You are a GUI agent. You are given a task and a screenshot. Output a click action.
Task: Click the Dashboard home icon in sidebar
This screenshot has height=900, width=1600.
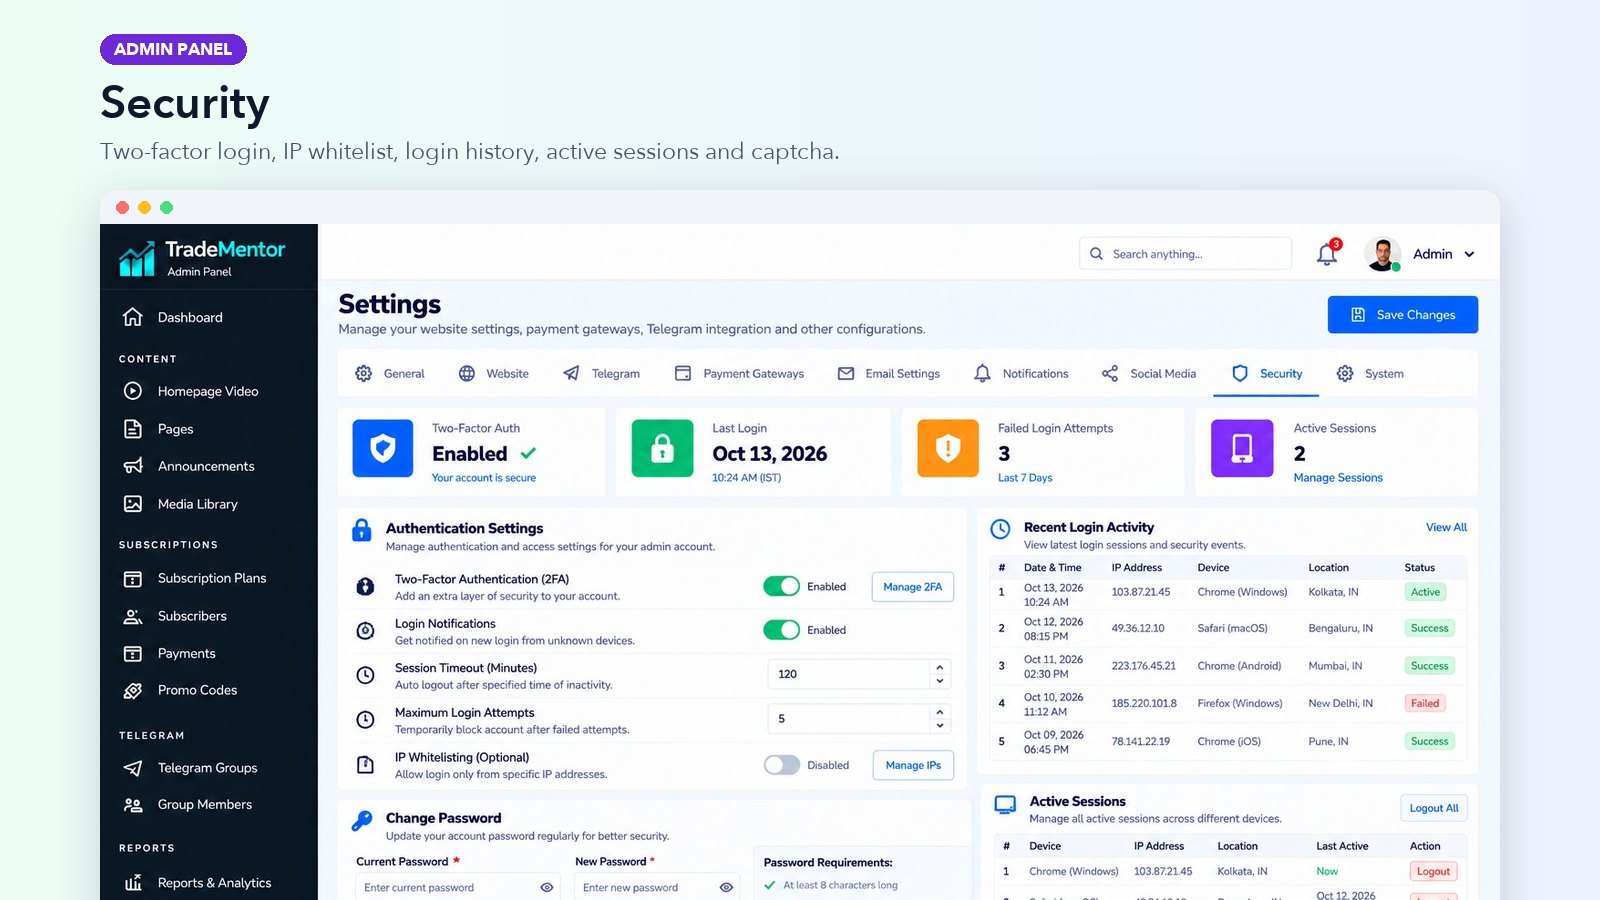point(133,317)
